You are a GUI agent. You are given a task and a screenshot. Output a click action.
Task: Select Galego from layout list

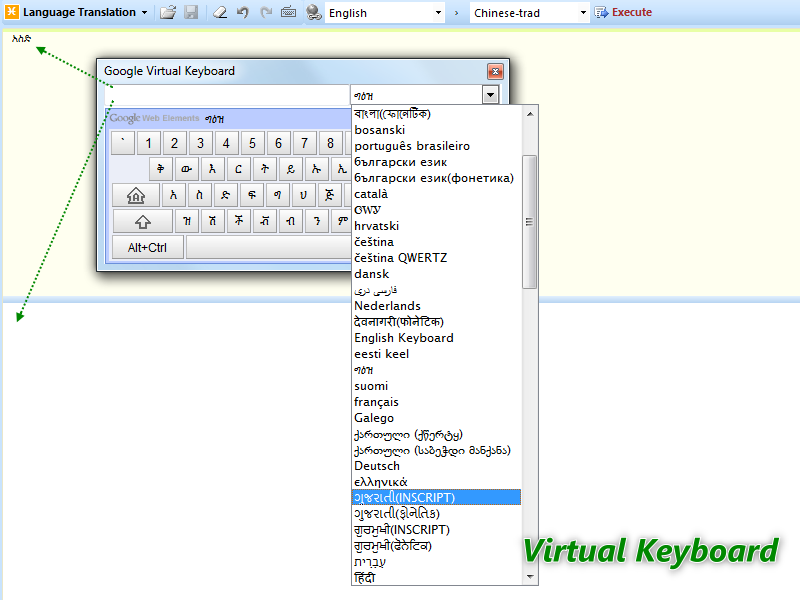436,418
